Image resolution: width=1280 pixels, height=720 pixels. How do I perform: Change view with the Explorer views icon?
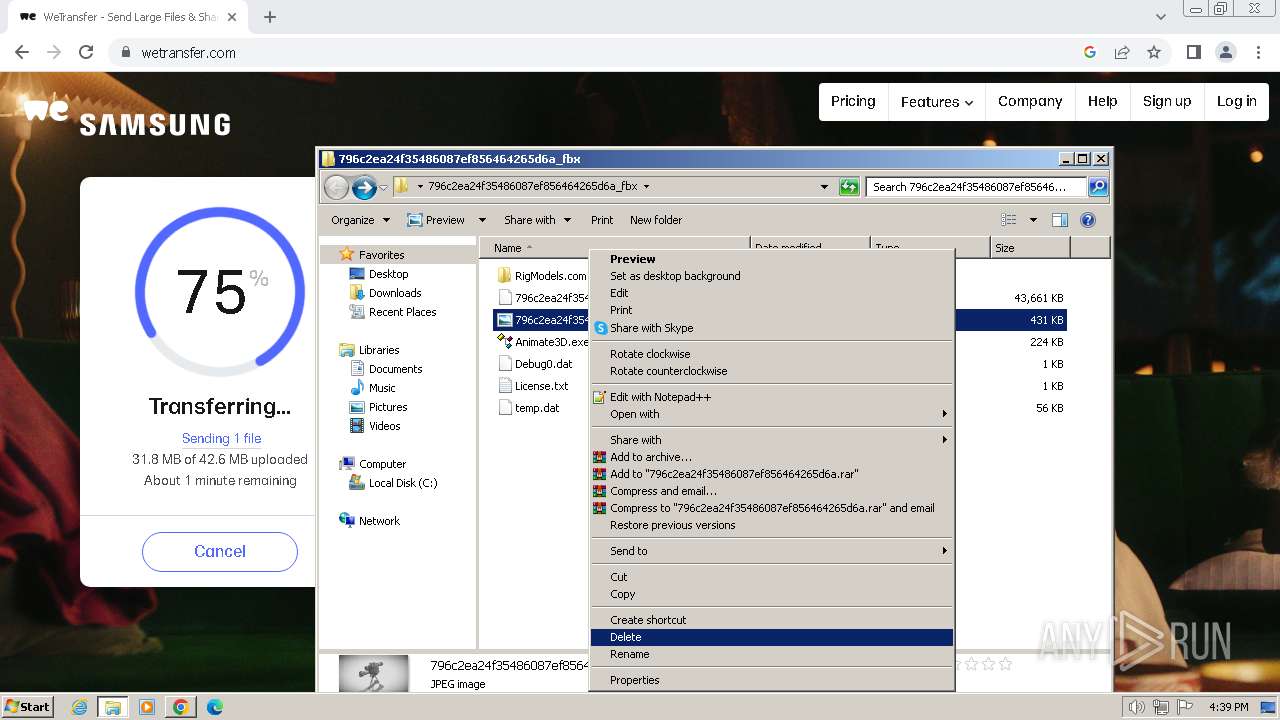[x=1009, y=220]
